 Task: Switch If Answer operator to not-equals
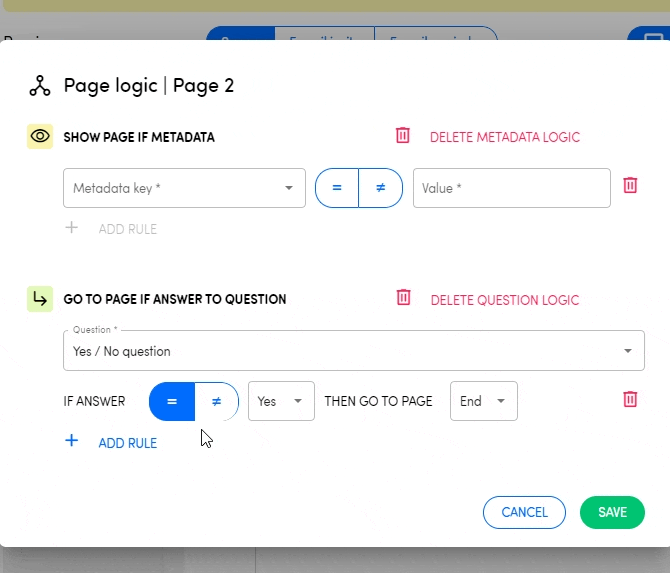coord(216,401)
